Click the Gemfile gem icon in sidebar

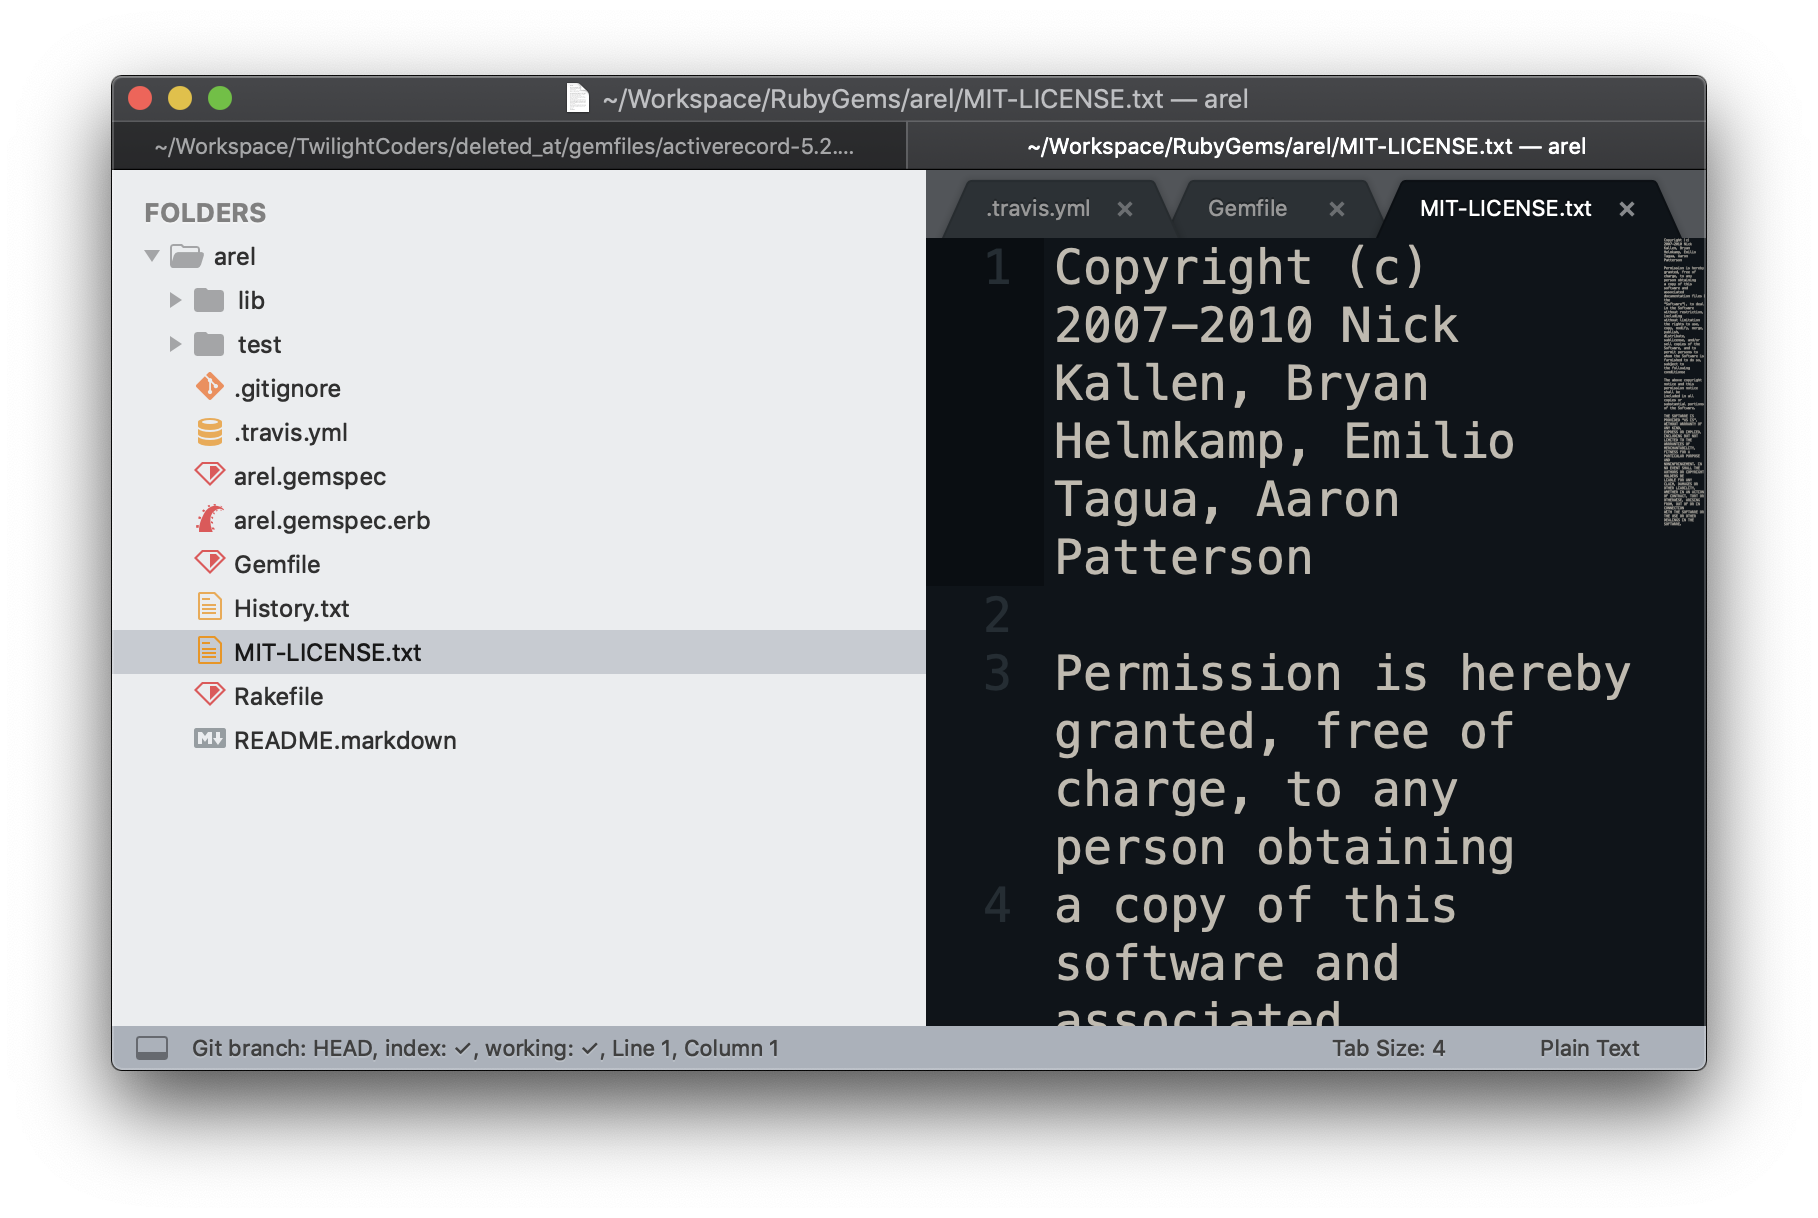(209, 563)
